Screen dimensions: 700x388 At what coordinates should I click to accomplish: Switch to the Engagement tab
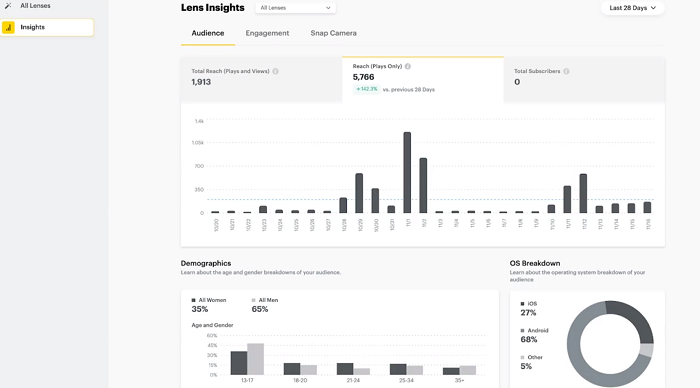pos(267,33)
